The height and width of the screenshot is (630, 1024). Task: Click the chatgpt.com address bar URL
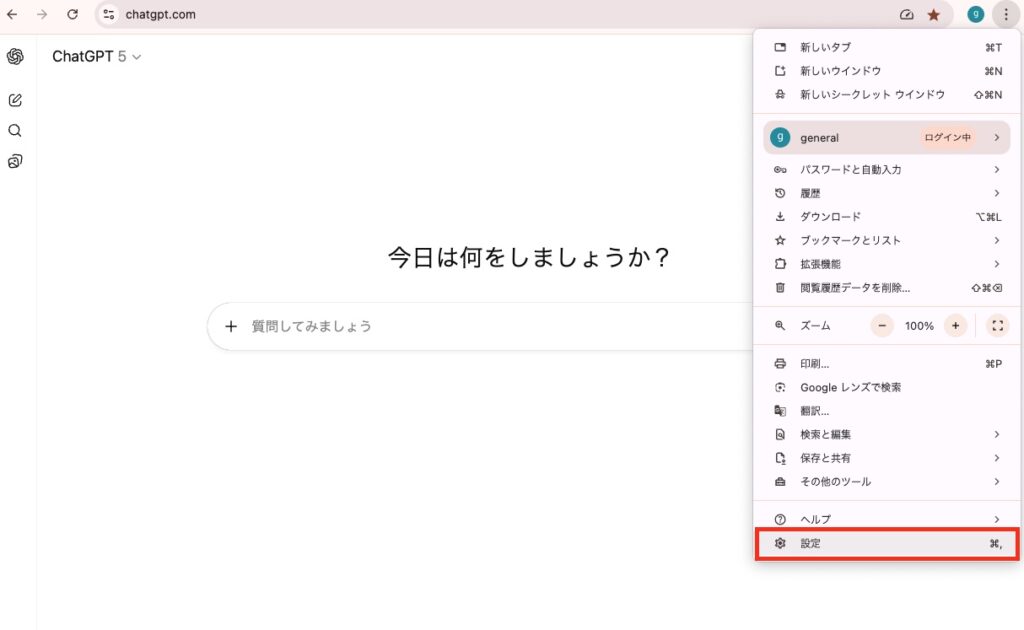coord(161,15)
